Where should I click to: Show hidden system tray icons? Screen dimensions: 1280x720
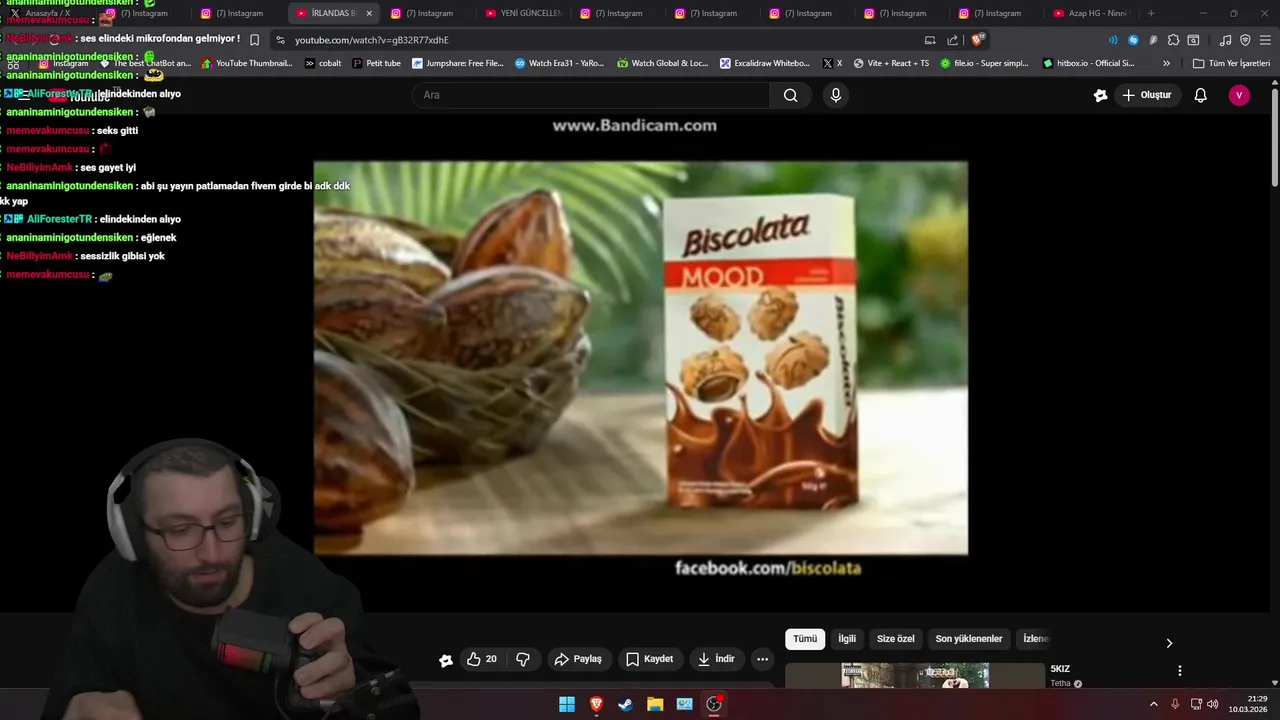[x=1153, y=704]
